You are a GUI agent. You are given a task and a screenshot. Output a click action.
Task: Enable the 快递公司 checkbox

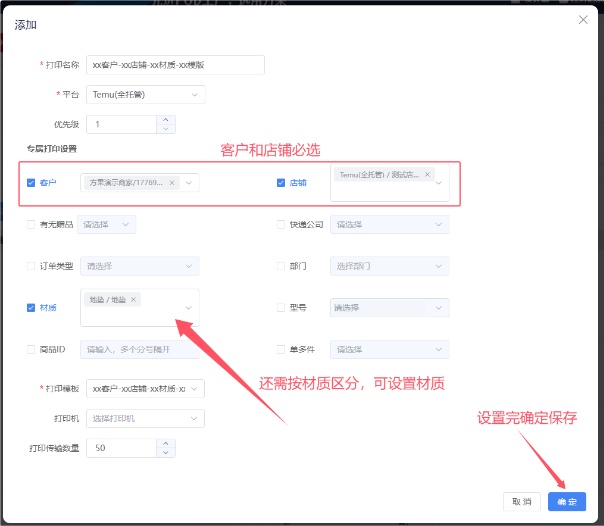pyautogui.click(x=281, y=224)
